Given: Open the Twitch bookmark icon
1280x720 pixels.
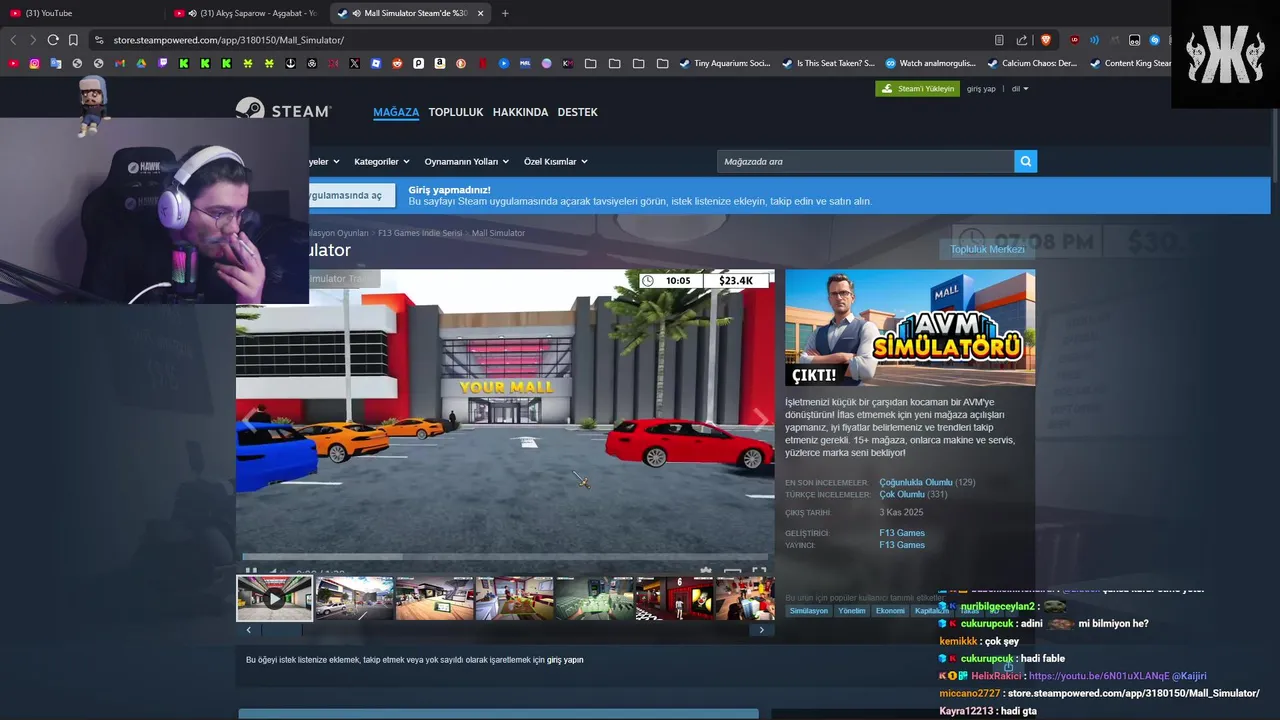Looking at the screenshot, I should [x=163, y=63].
